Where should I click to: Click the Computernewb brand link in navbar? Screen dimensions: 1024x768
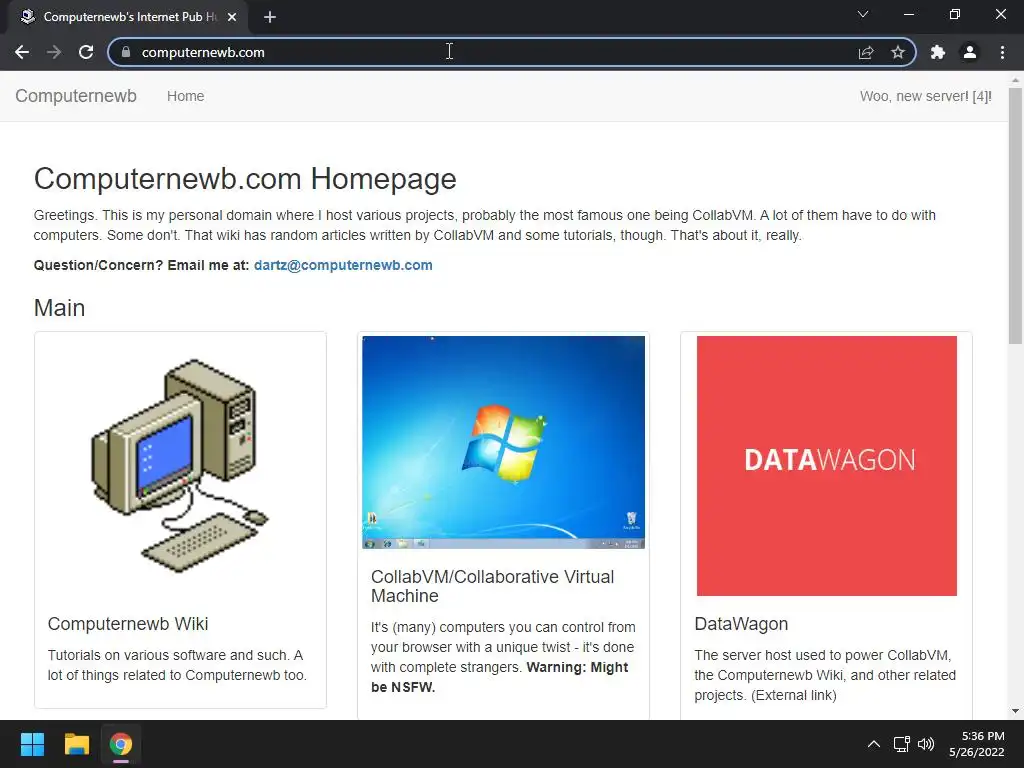[x=76, y=96]
